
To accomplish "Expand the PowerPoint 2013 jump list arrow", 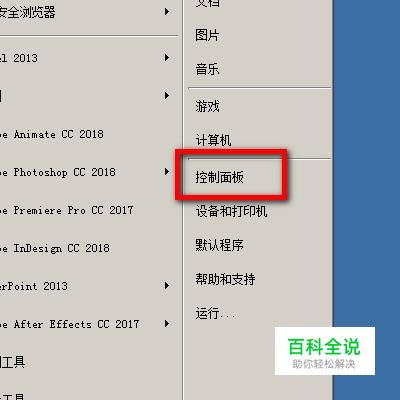I will click(167, 286).
